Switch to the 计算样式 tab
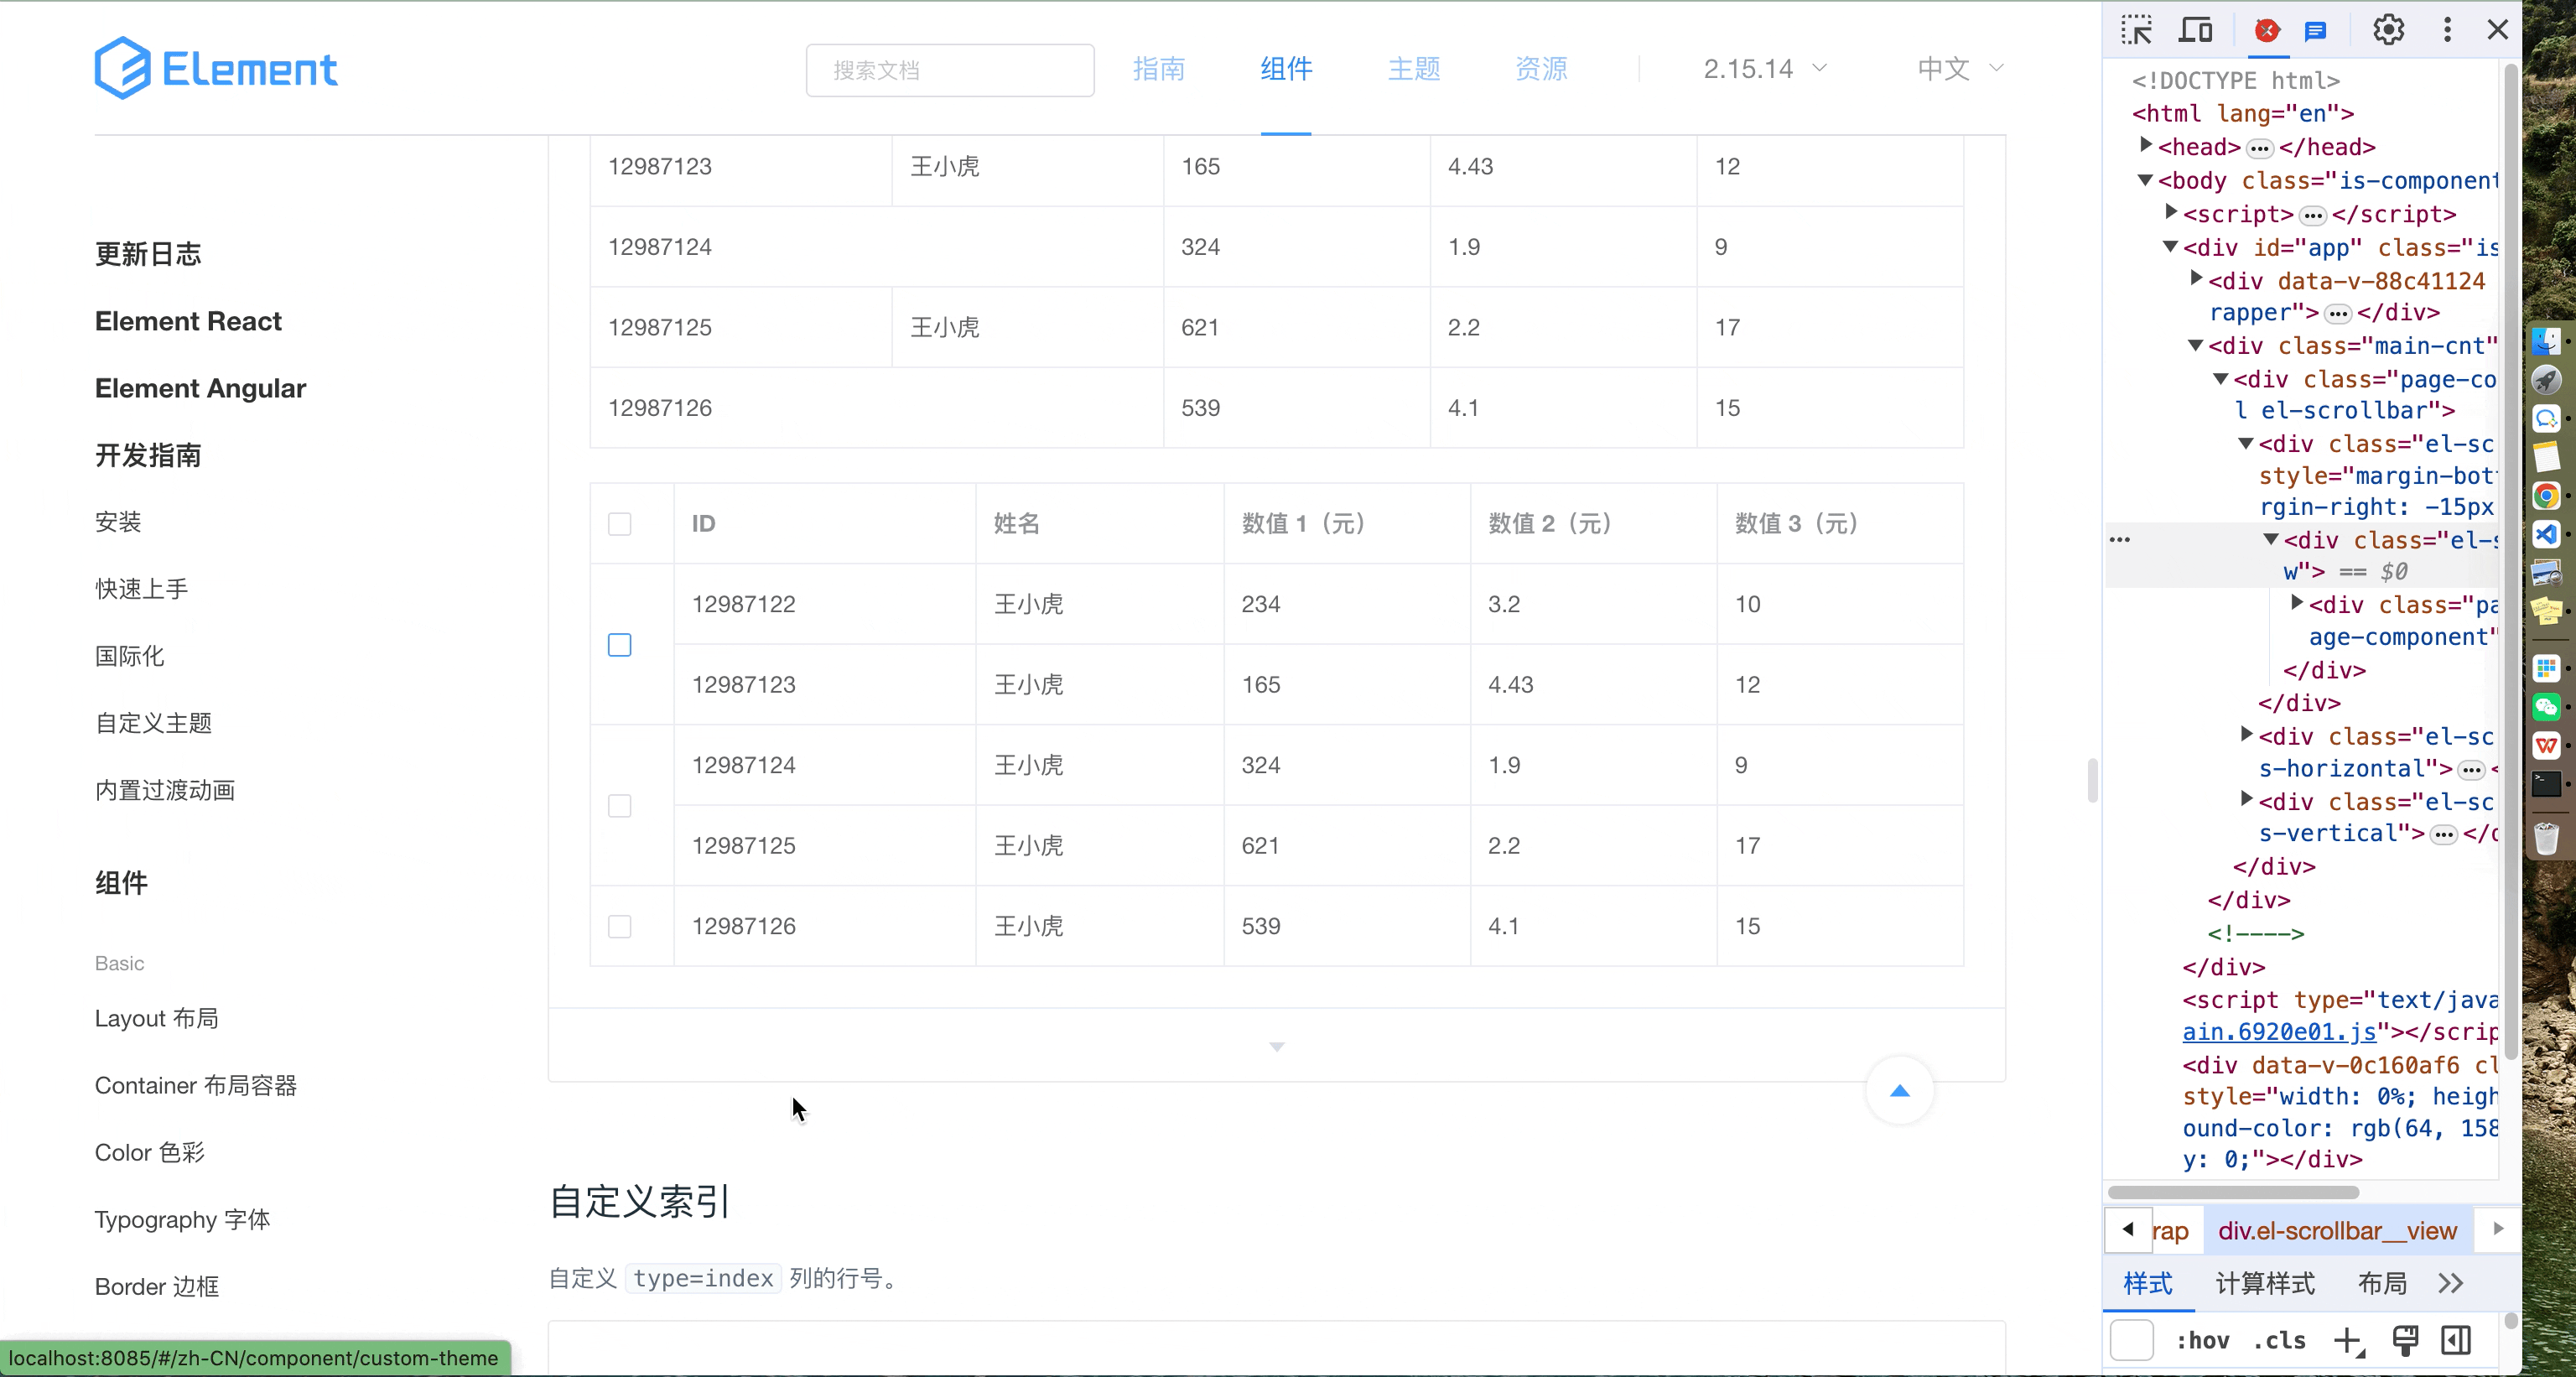Screen dimensions: 2576x1377 (x=2265, y=1283)
